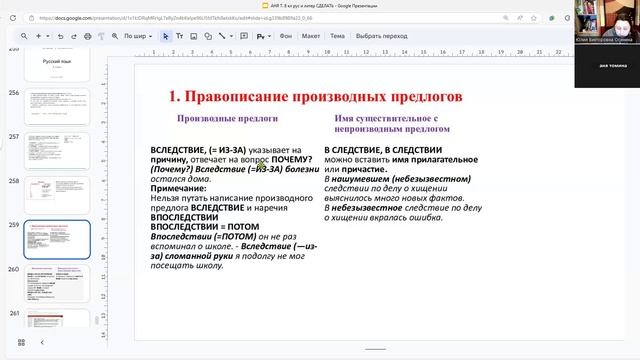Image resolution: width=640 pixels, height=360 pixels.
Task: Click the speaker notes drag handle
Action: 375,349
